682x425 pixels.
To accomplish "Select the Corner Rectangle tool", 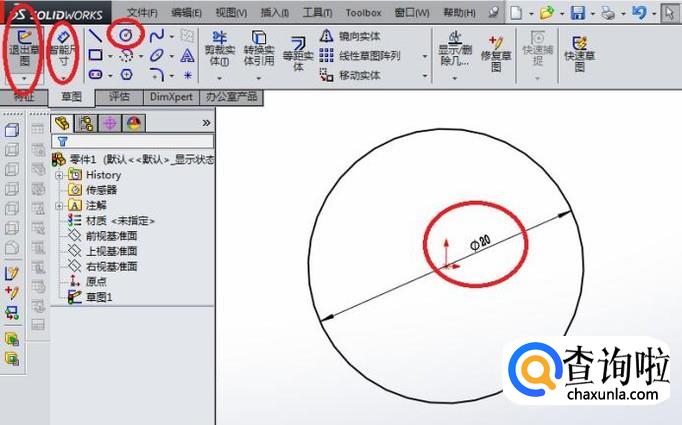I will click(95, 55).
